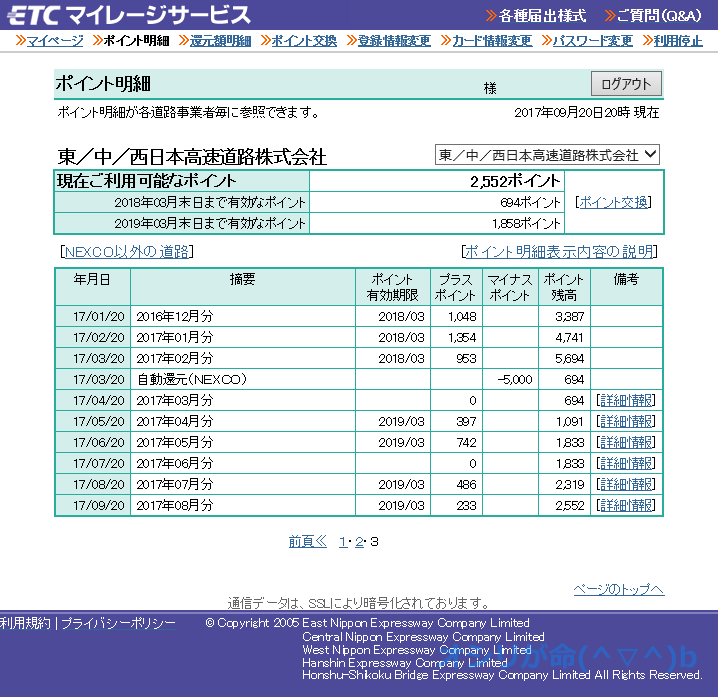Open 詳細情報 for 2017年05月分 row
This screenshot has height=697, width=718.
pyautogui.click(x=626, y=442)
